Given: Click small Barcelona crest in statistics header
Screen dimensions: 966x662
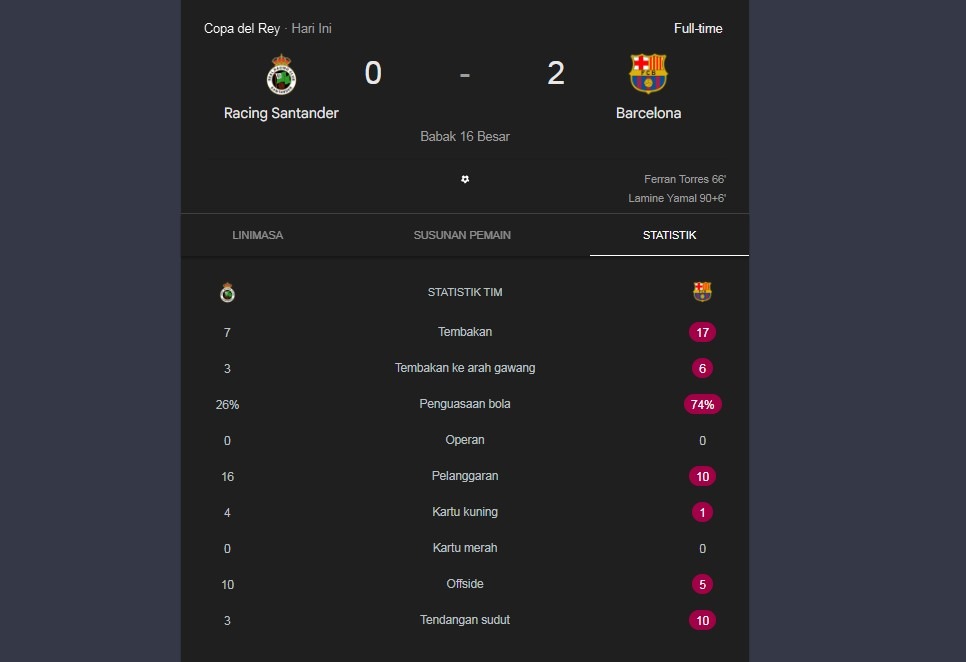Looking at the screenshot, I should (x=702, y=292).
